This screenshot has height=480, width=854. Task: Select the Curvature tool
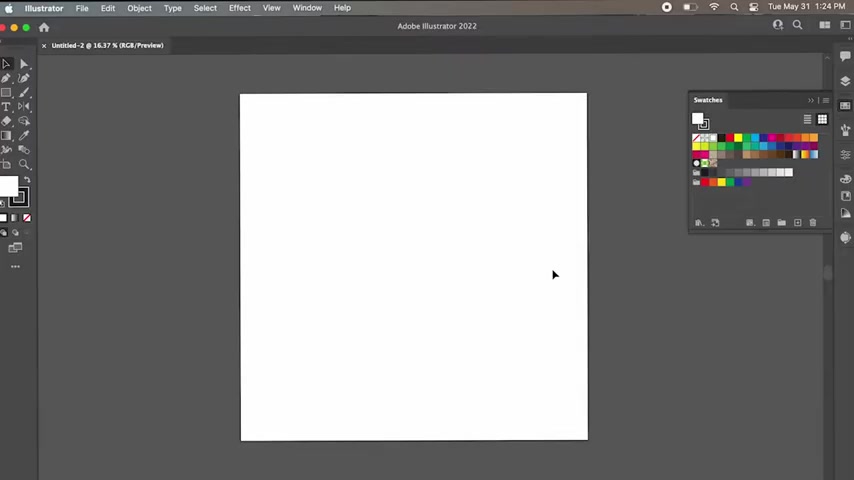click(x=24, y=78)
